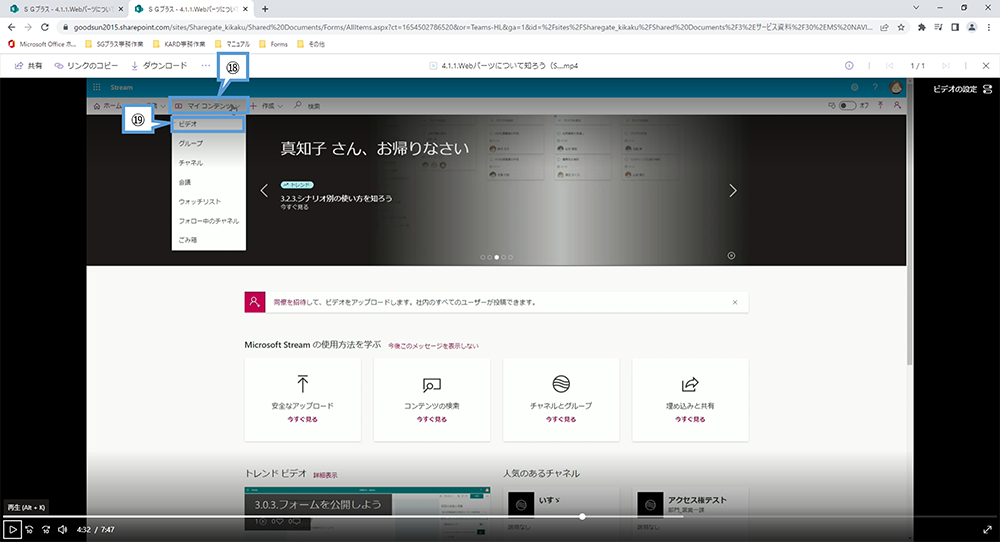Screen dimensions: 1000x542
Task: Click the Stream app launcher waffle icon
Action: pos(97,87)
